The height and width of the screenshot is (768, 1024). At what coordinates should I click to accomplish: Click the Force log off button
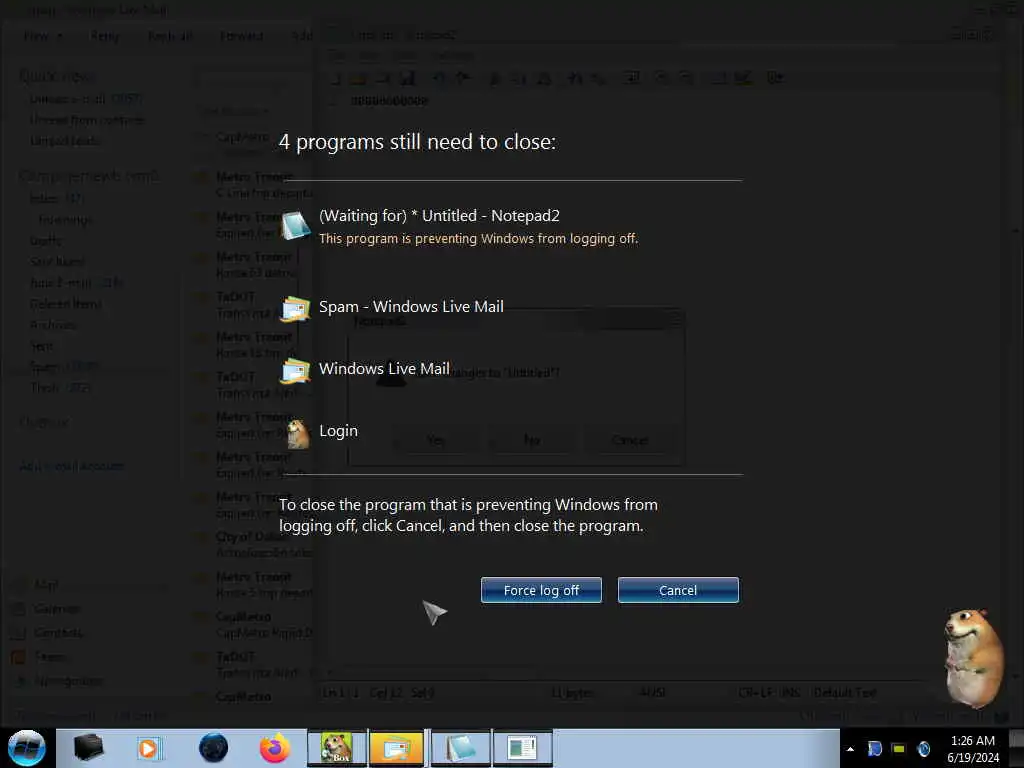(541, 590)
